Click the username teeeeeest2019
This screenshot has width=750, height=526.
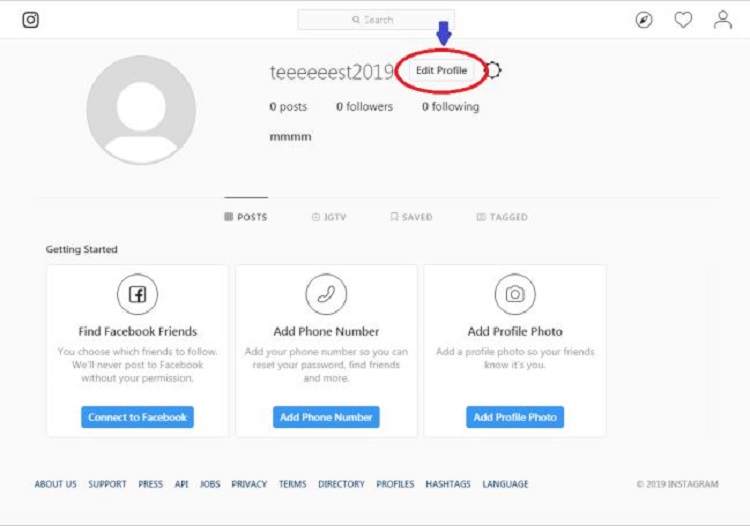pyautogui.click(x=331, y=72)
